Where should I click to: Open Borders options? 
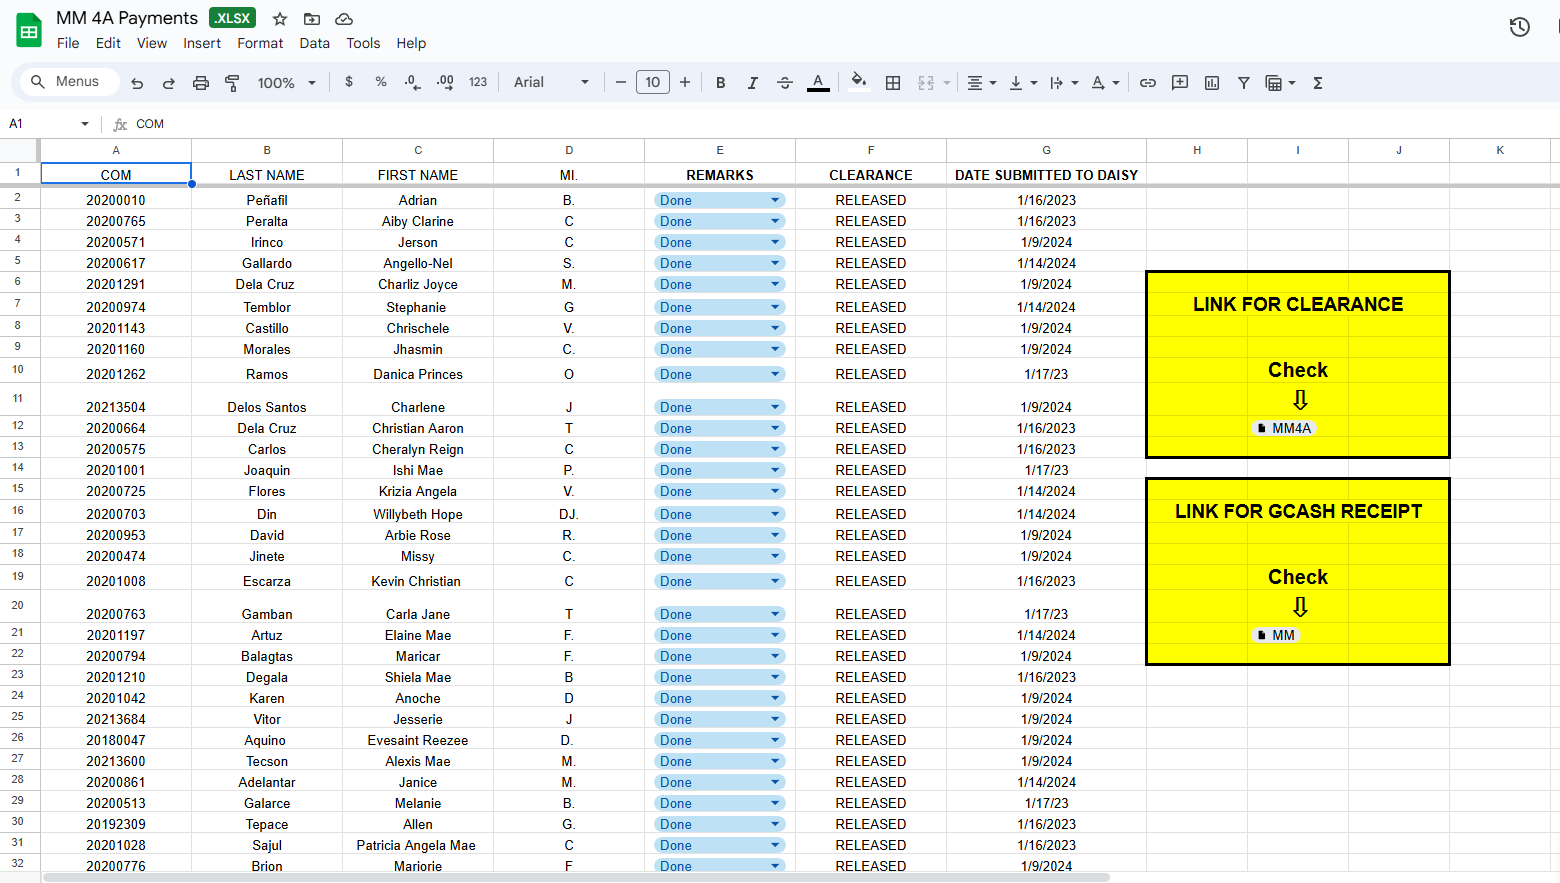[x=893, y=83]
